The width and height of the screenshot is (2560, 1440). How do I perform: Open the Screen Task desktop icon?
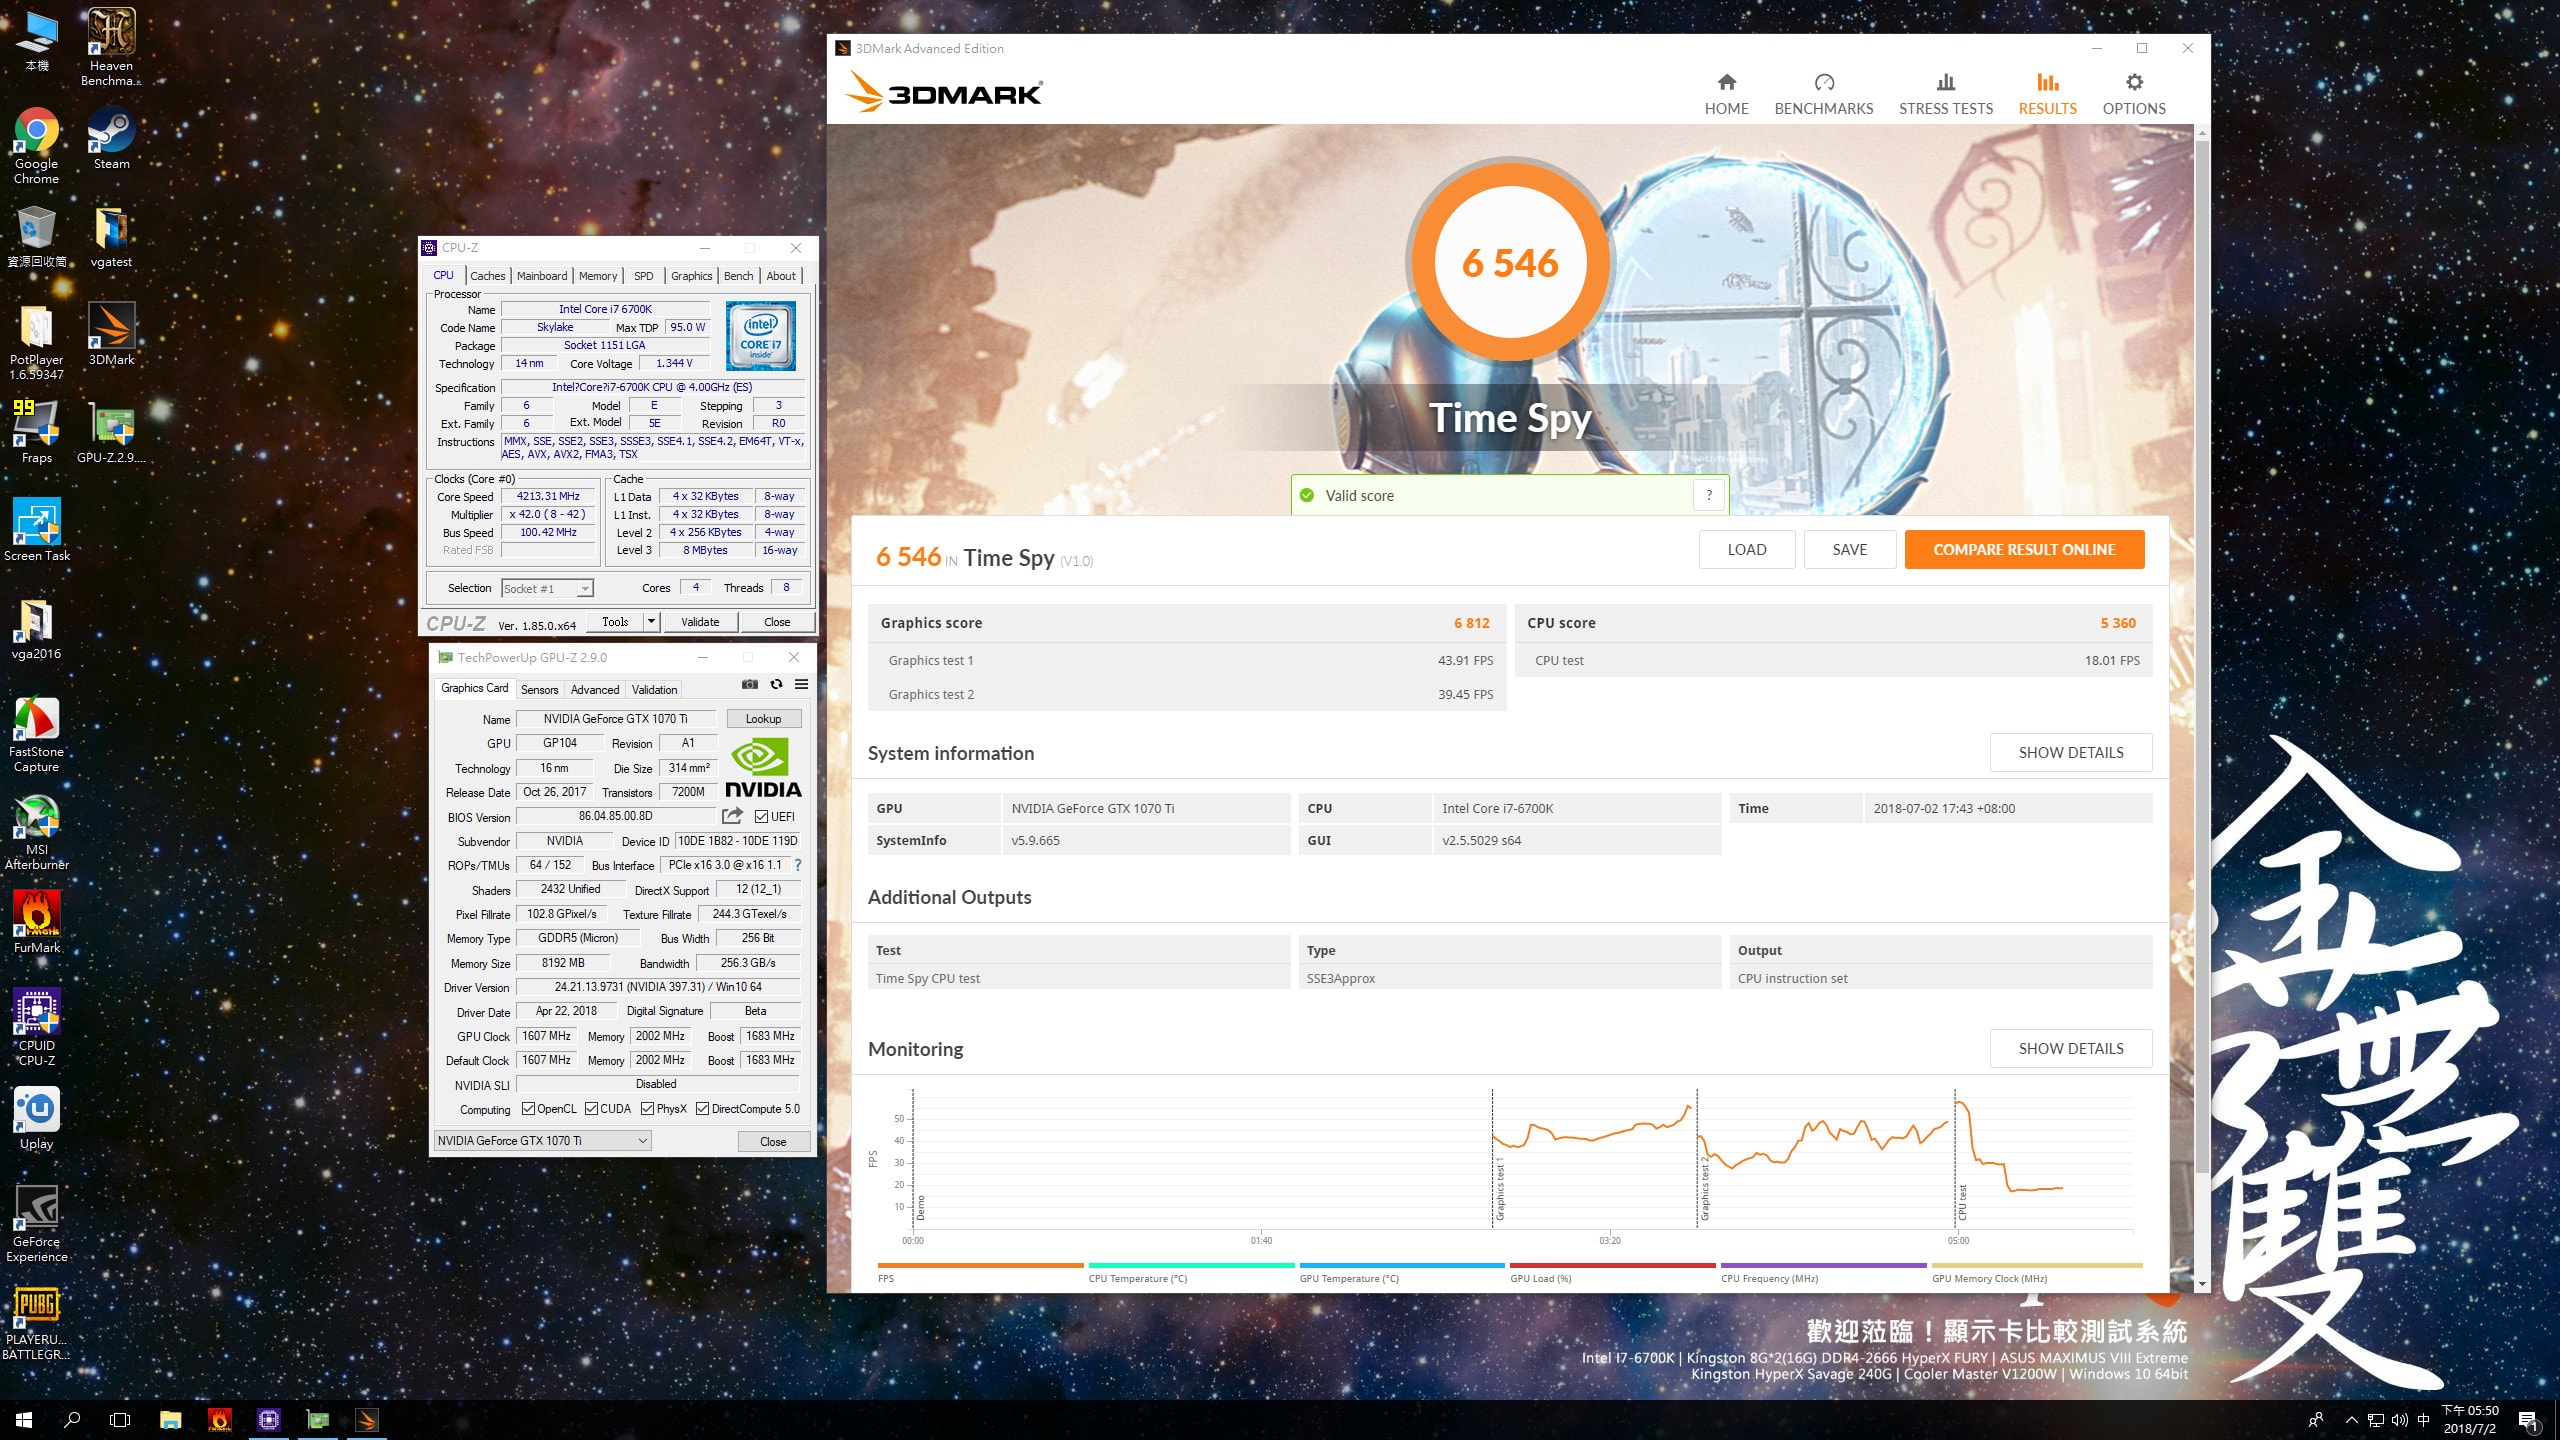[x=36, y=531]
